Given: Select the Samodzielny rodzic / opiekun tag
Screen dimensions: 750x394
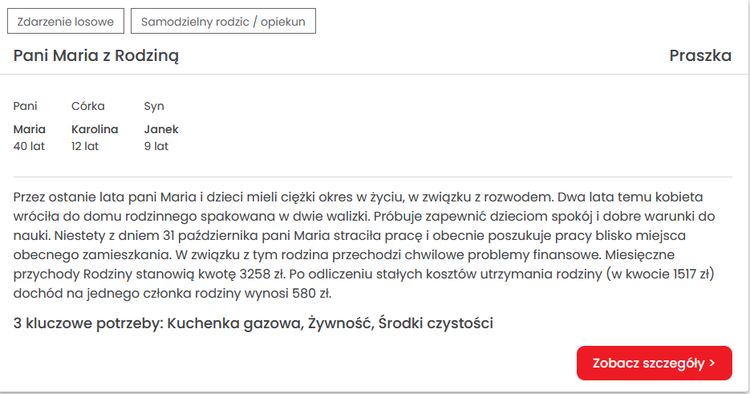Looking at the screenshot, I should click(223, 22).
